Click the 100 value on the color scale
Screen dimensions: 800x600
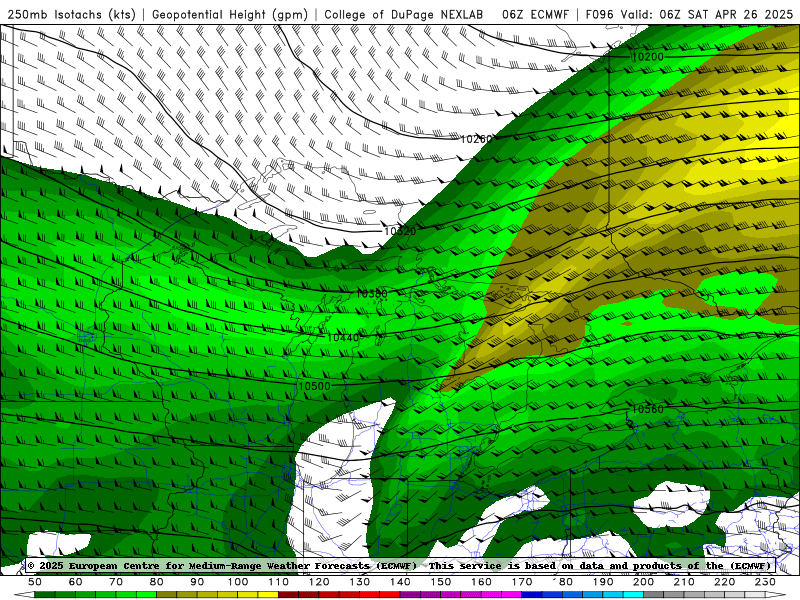pos(237,582)
